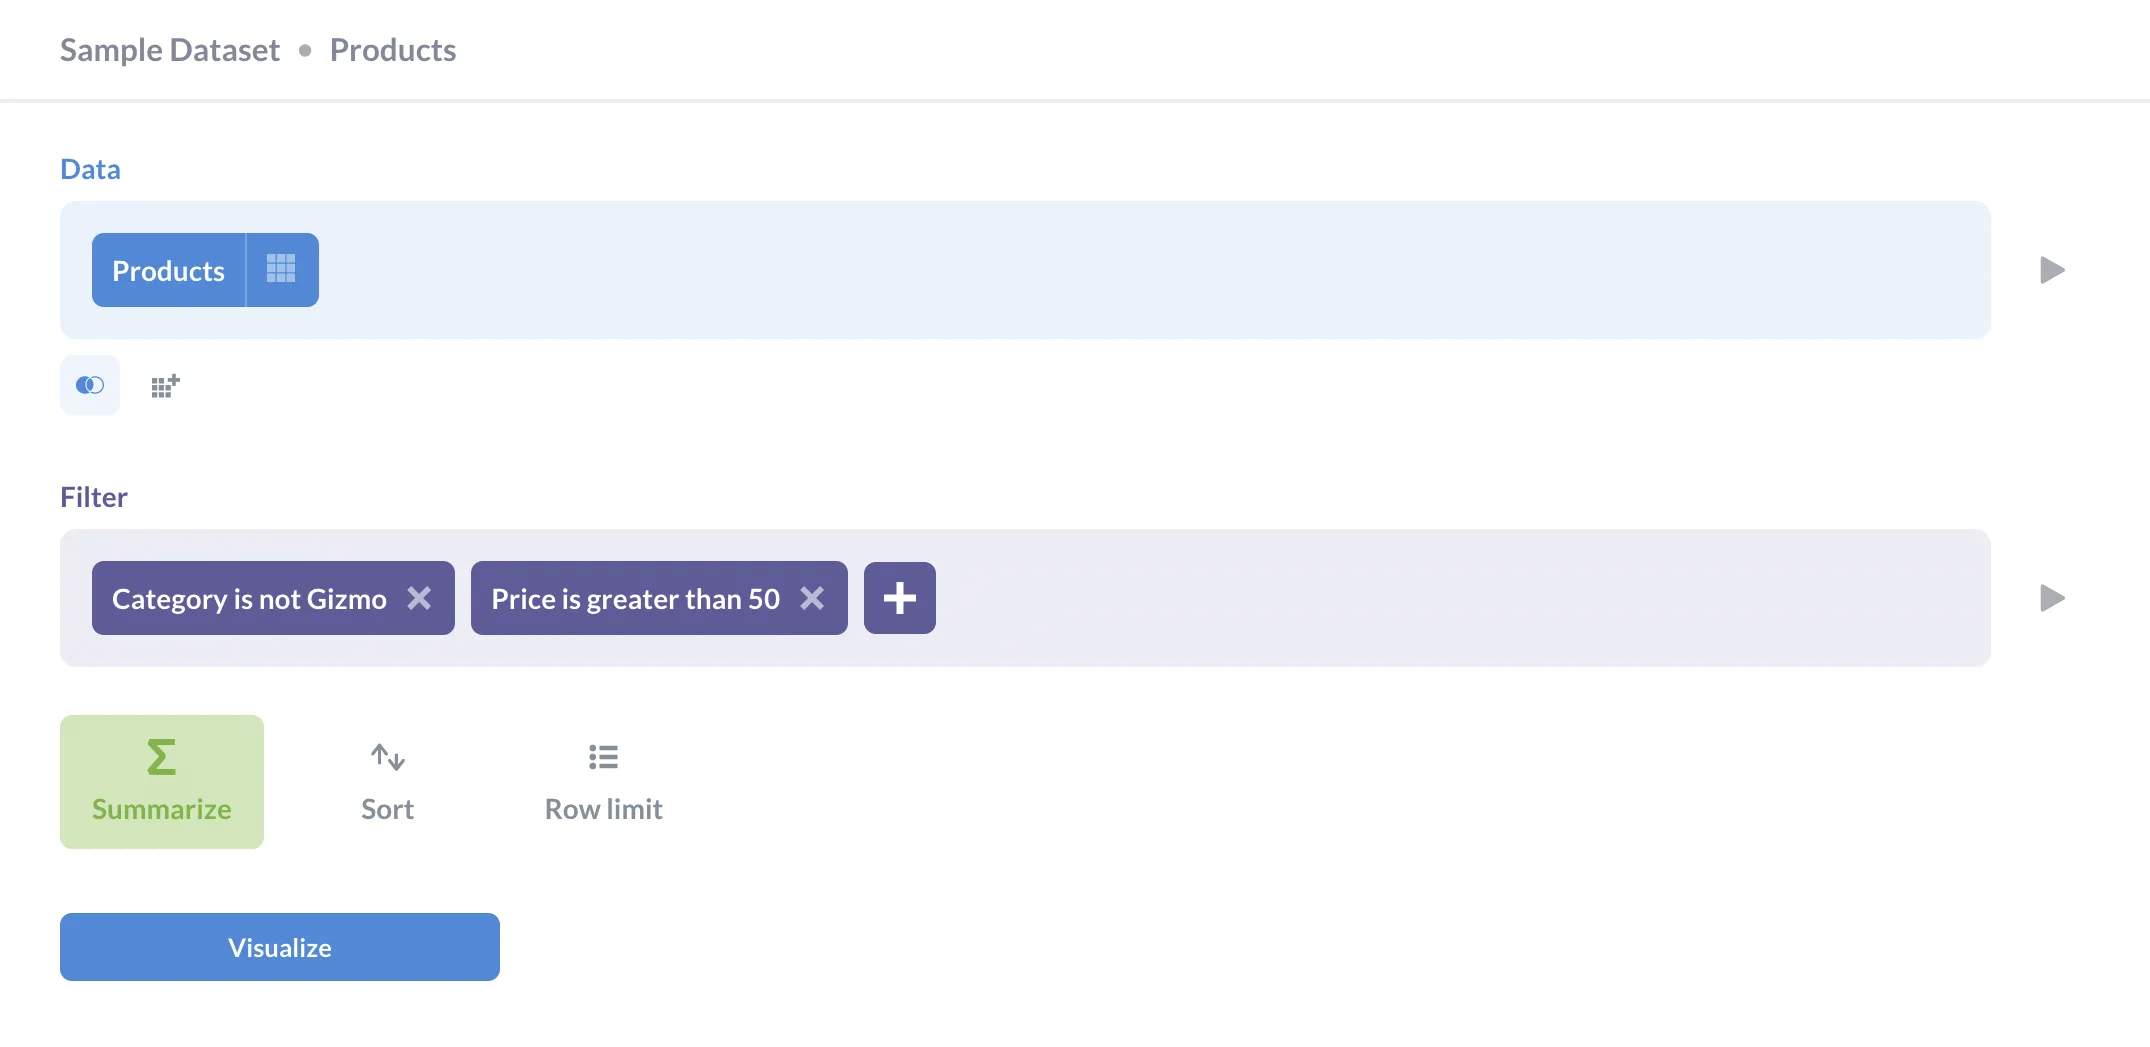Go to Sample Dataset breadcrumb
The height and width of the screenshot is (1047, 2150).
pos(170,50)
